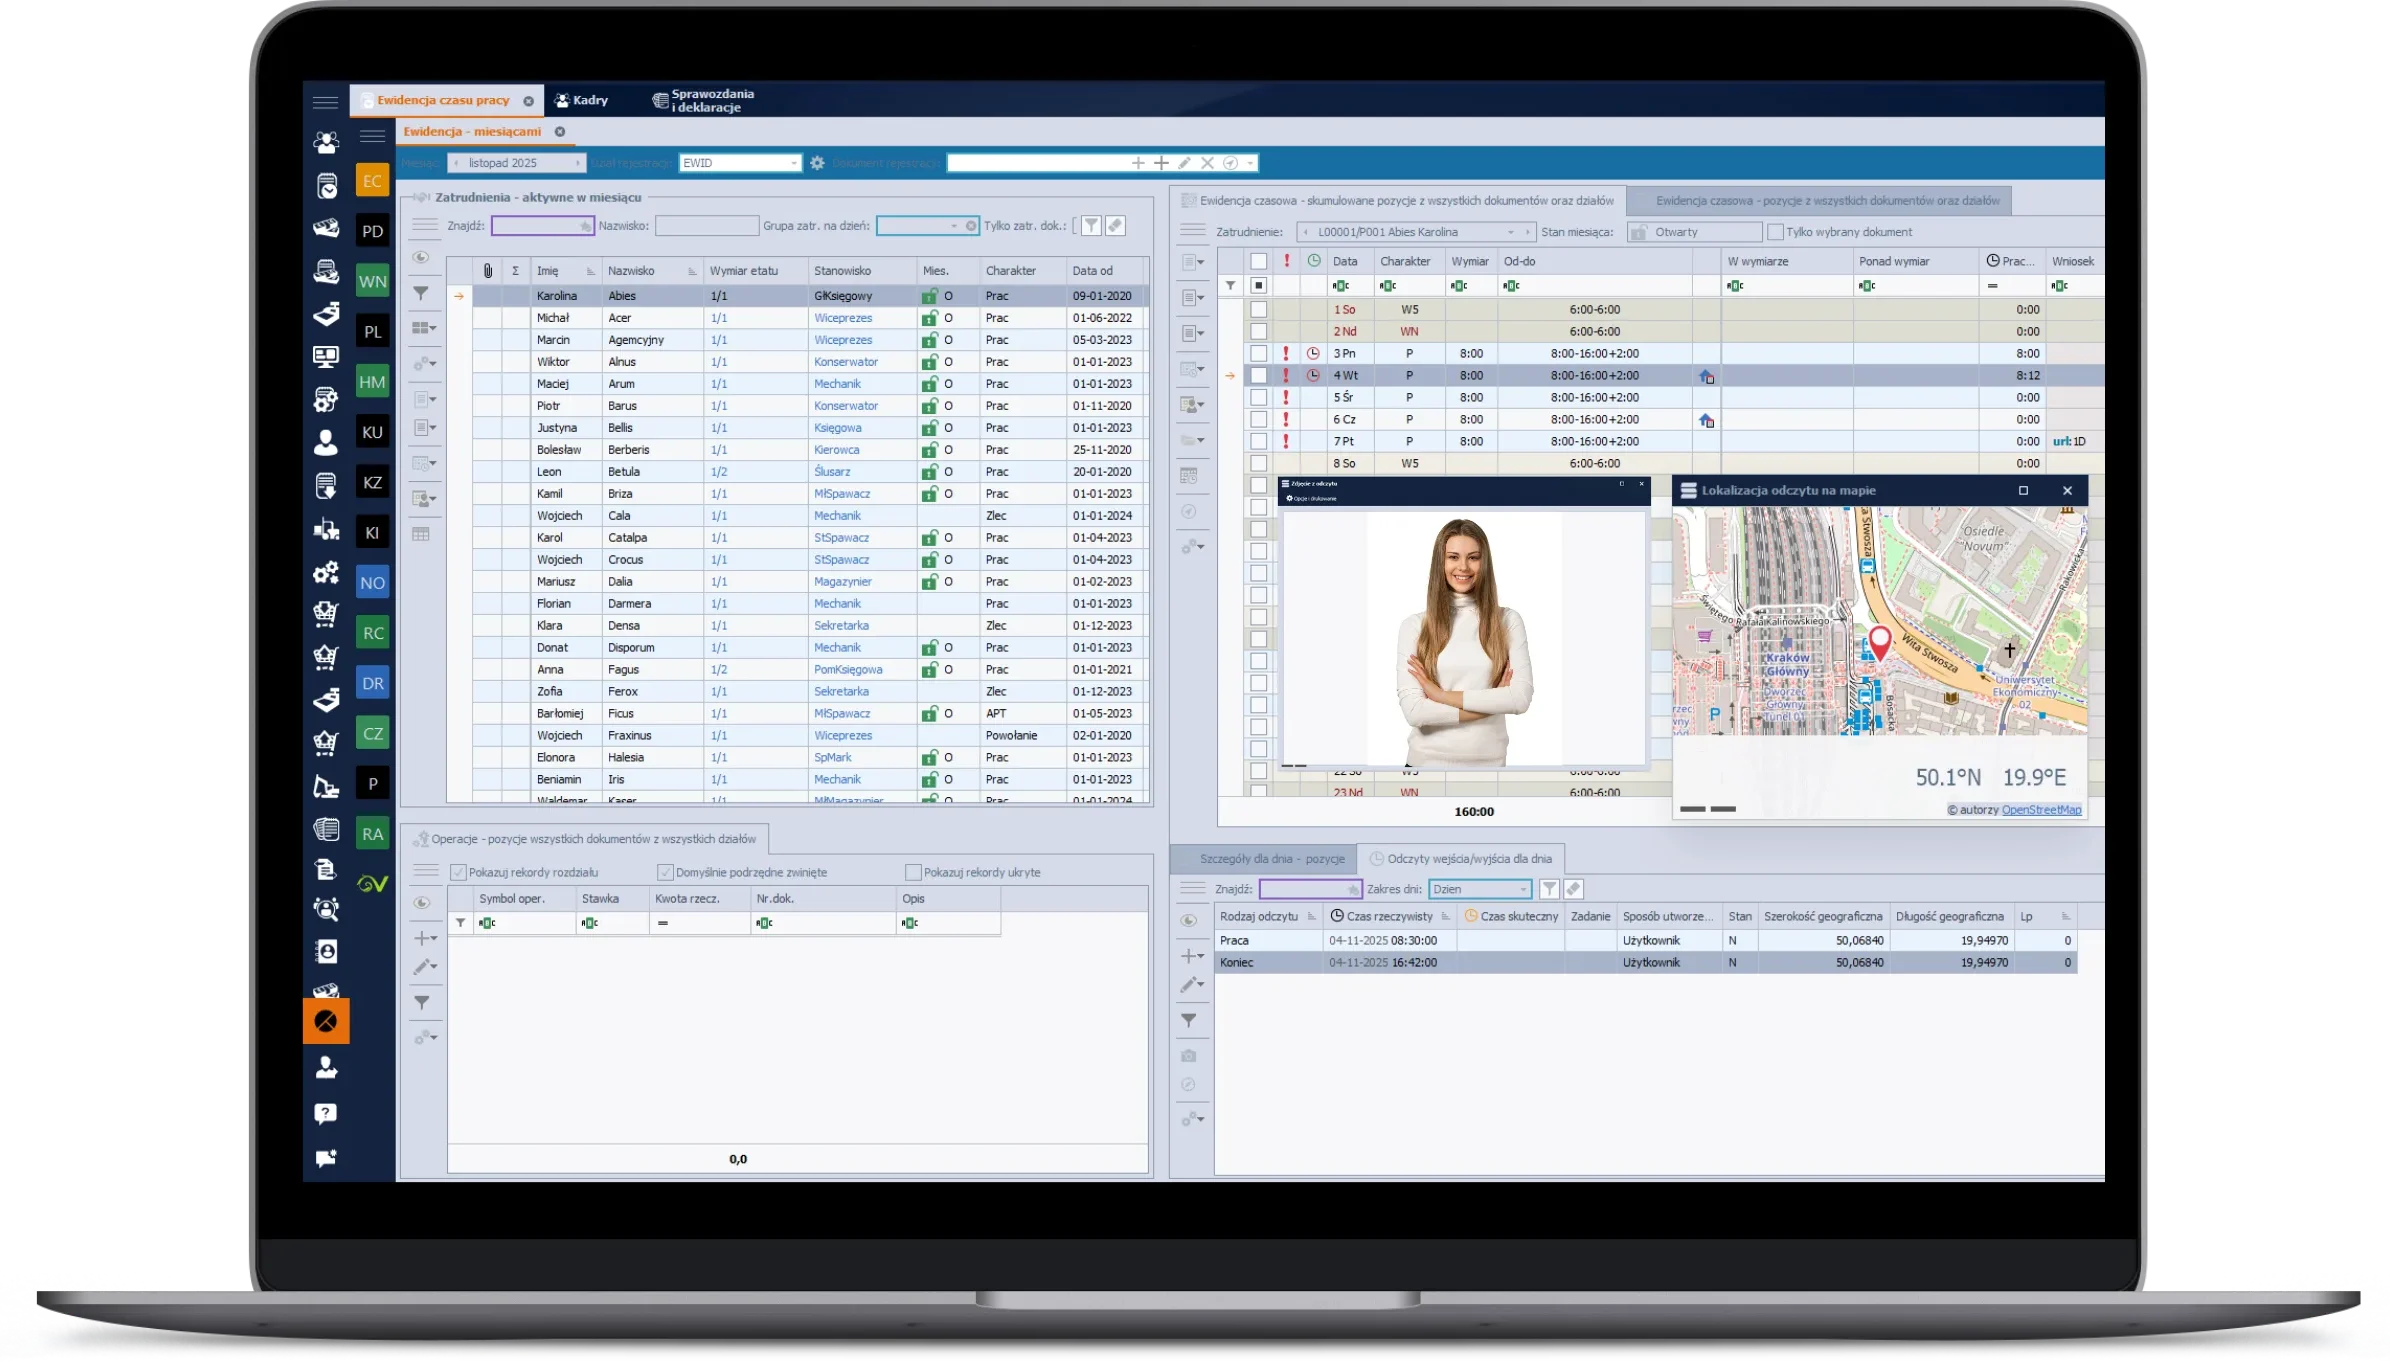2390x1368 pixels.
Task: Open the Zatrudnienie Abies Karolina dropdown
Action: click(x=1510, y=232)
